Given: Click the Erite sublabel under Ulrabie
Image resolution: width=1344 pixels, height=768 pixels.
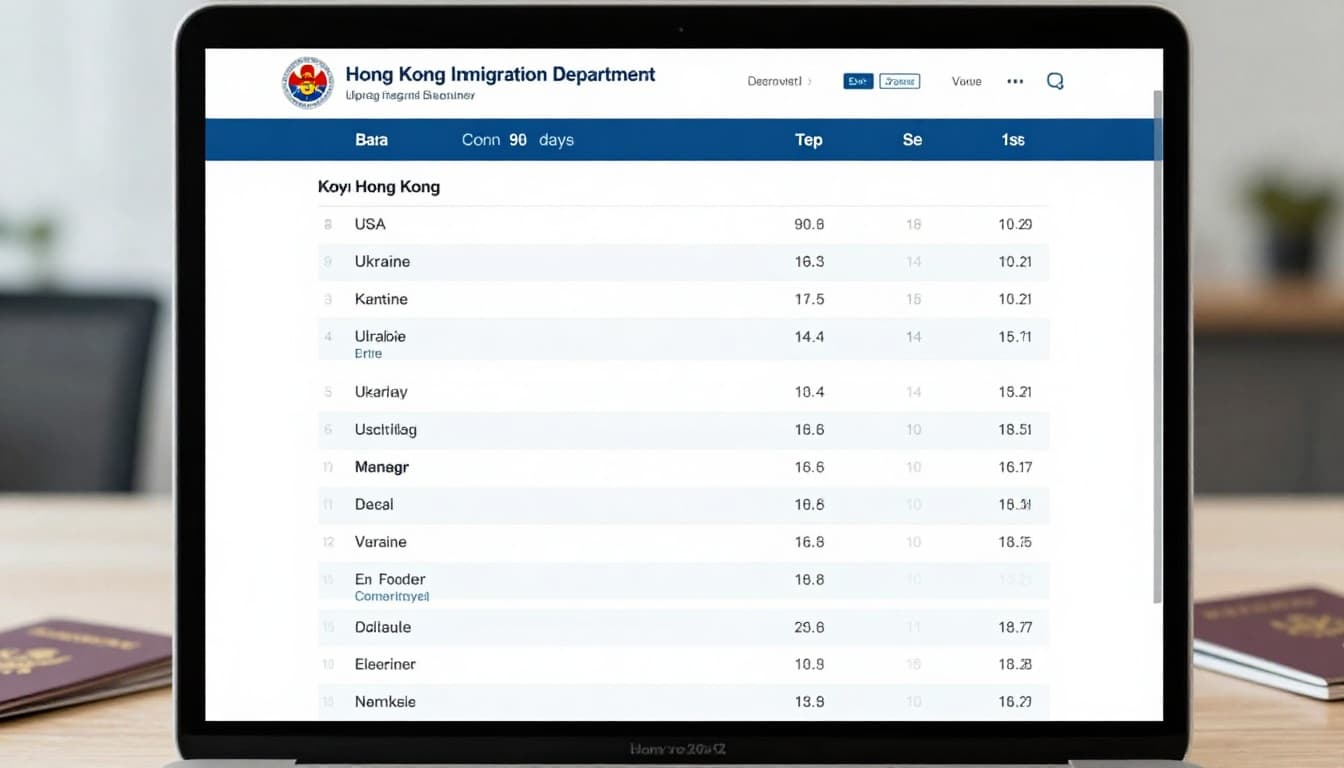Looking at the screenshot, I should tap(368, 354).
